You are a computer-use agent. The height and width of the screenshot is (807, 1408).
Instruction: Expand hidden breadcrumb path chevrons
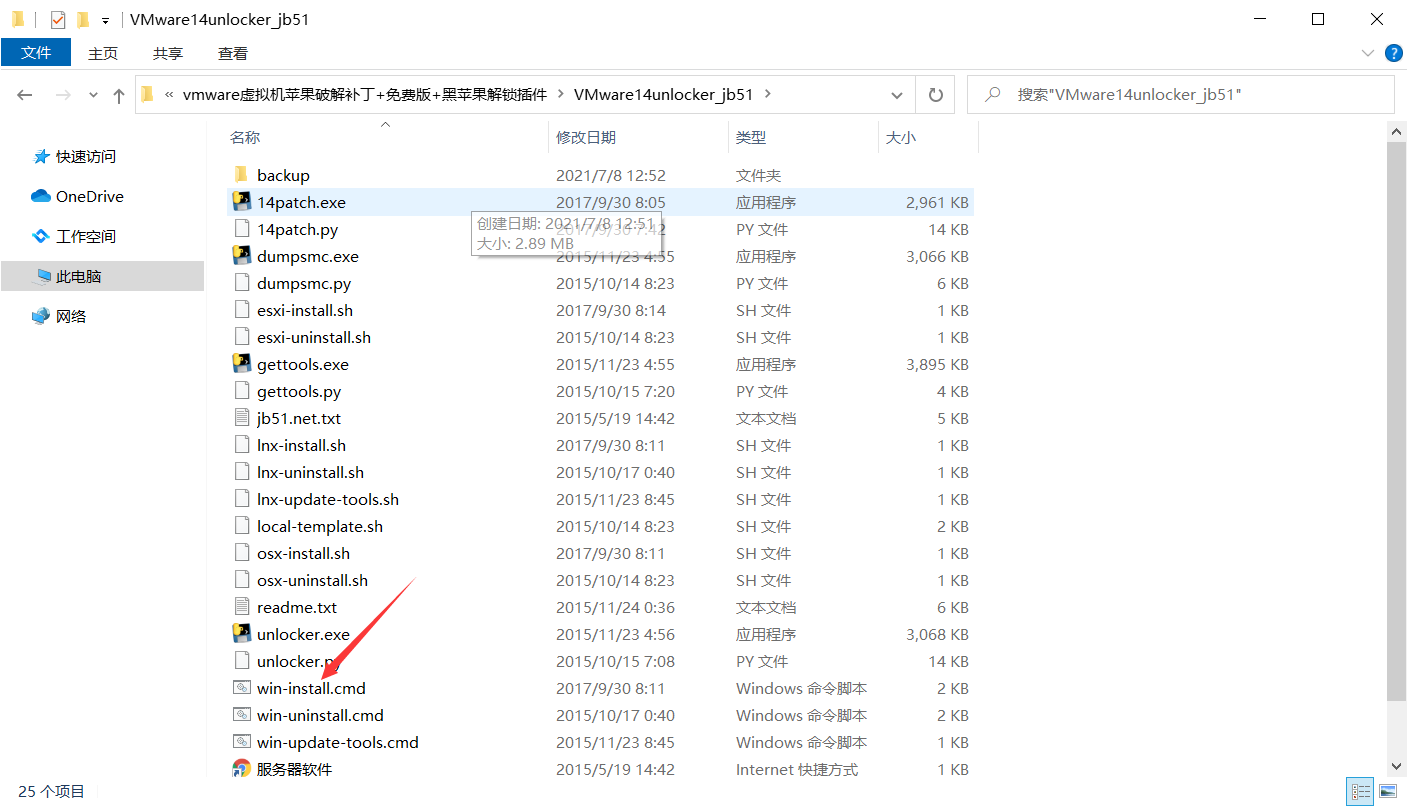coord(169,95)
